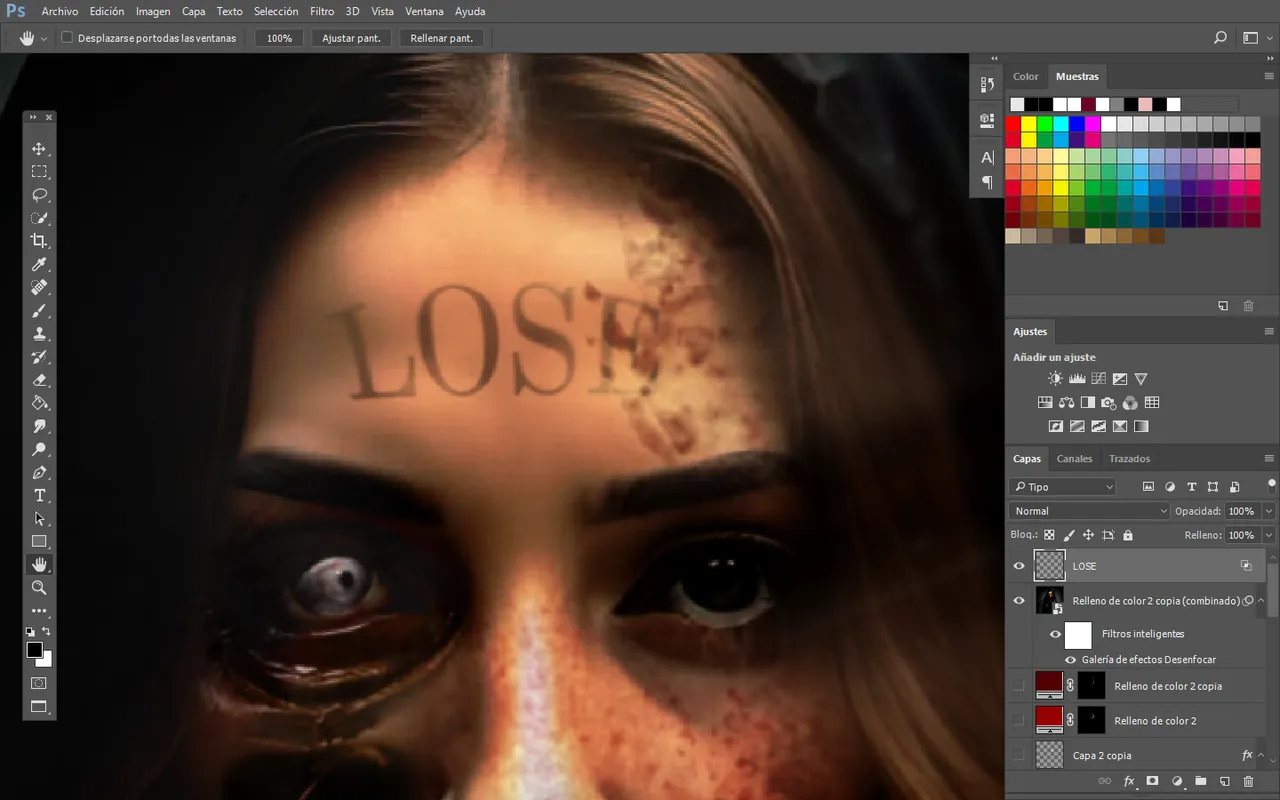1280x800 pixels.
Task: Toggle lock transparent pixels in Capas
Action: tap(1049, 536)
